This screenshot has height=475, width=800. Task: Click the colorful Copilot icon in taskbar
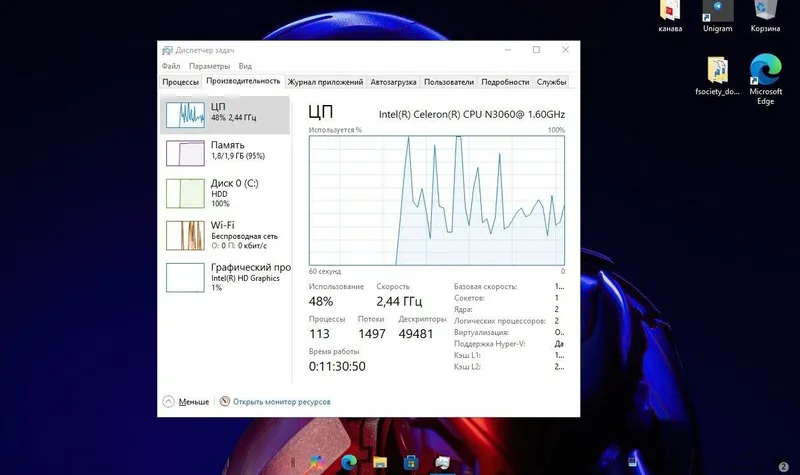(317, 462)
